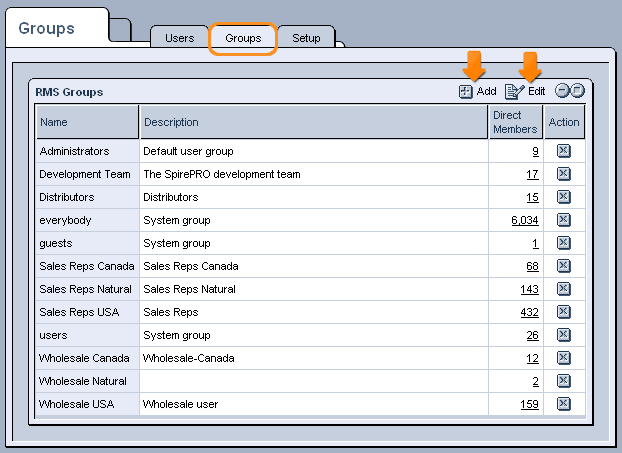Open the 143 direct members link
Viewport: 622px width, 453px height.
[529, 289]
